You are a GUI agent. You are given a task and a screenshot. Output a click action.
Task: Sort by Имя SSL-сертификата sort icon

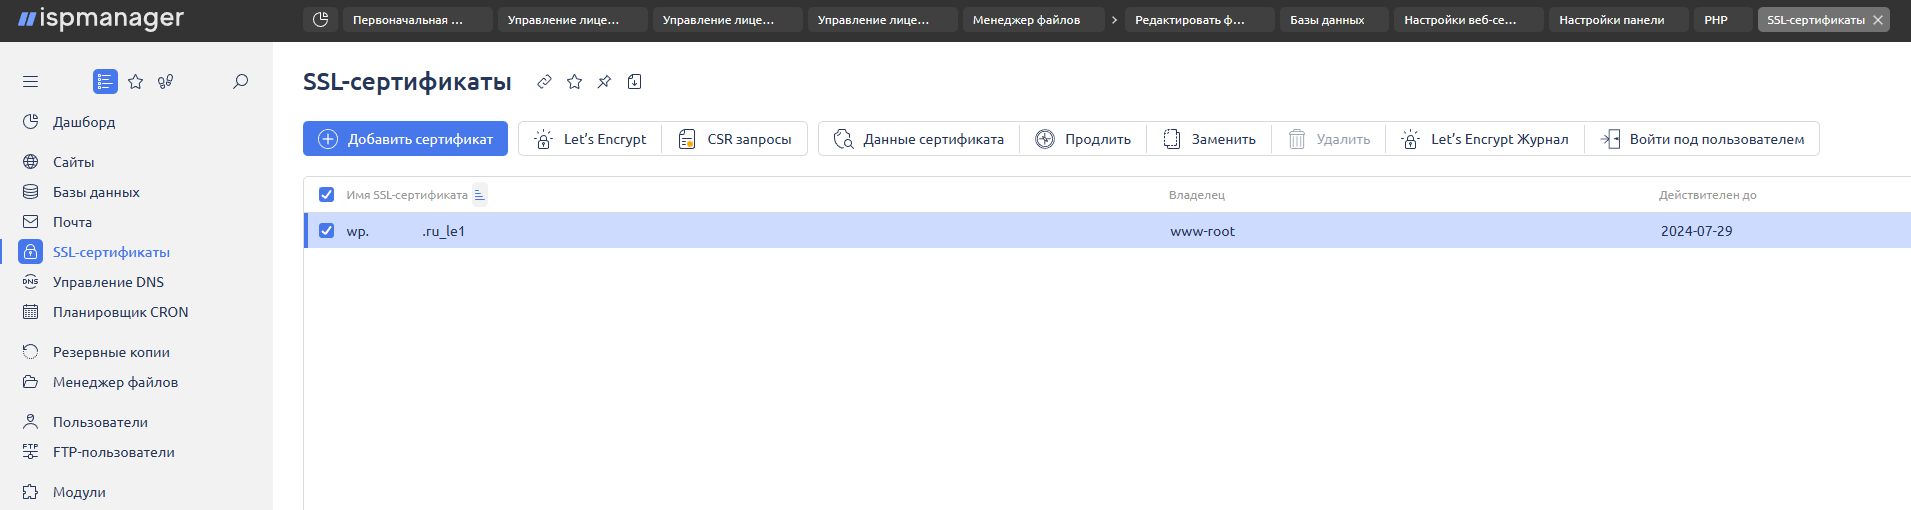pyautogui.click(x=480, y=195)
